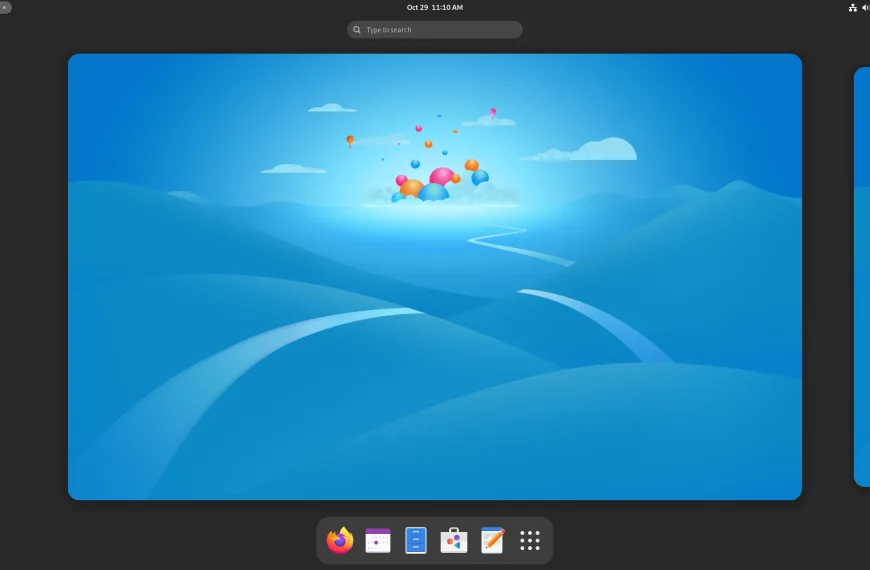870x570 pixels.
Task: Click the Type to search field
Action: (434, 29)
